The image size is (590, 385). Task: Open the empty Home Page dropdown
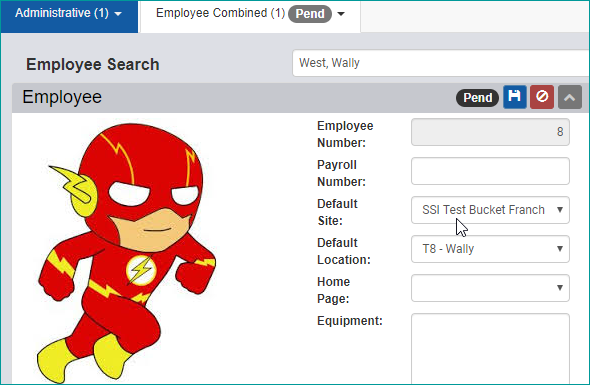coord(490,288)
